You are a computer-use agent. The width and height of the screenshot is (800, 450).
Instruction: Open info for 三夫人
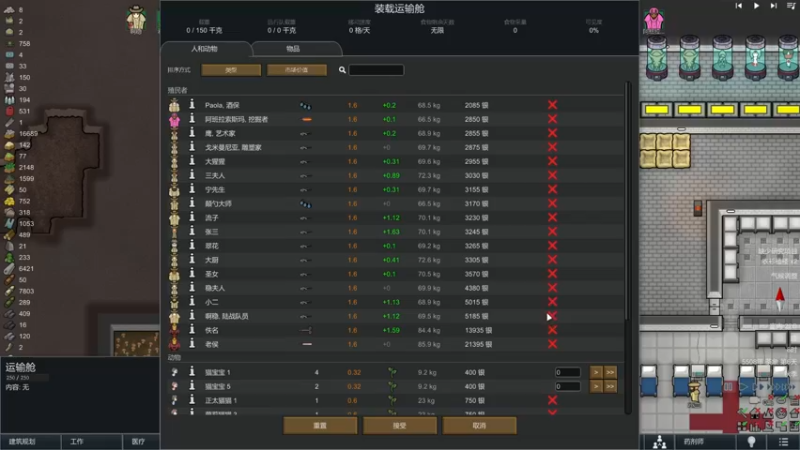tap(192, 175)
